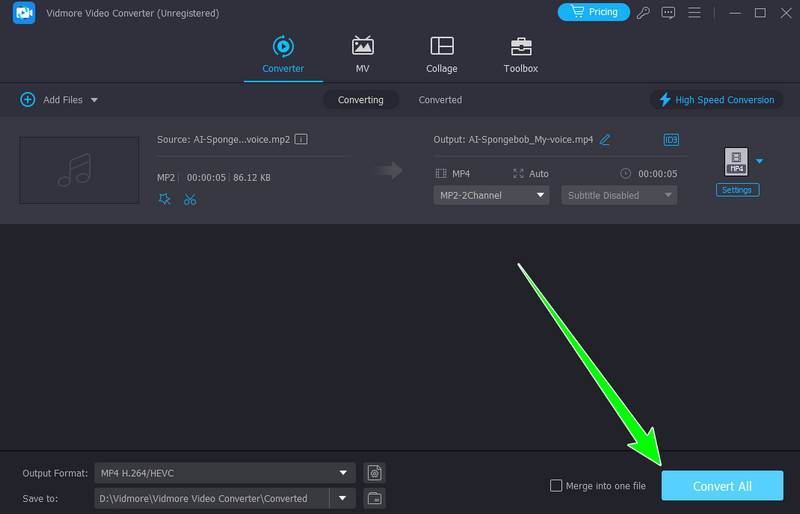Click the MP4 format icon
Image resolution: width=800 pixels, height=514 pixels.
[x=736, y=162]
